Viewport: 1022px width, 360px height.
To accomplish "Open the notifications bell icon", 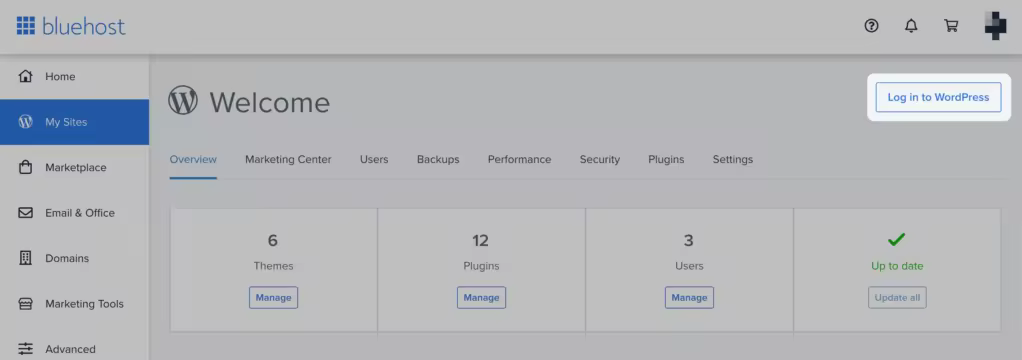I will 911,26.
